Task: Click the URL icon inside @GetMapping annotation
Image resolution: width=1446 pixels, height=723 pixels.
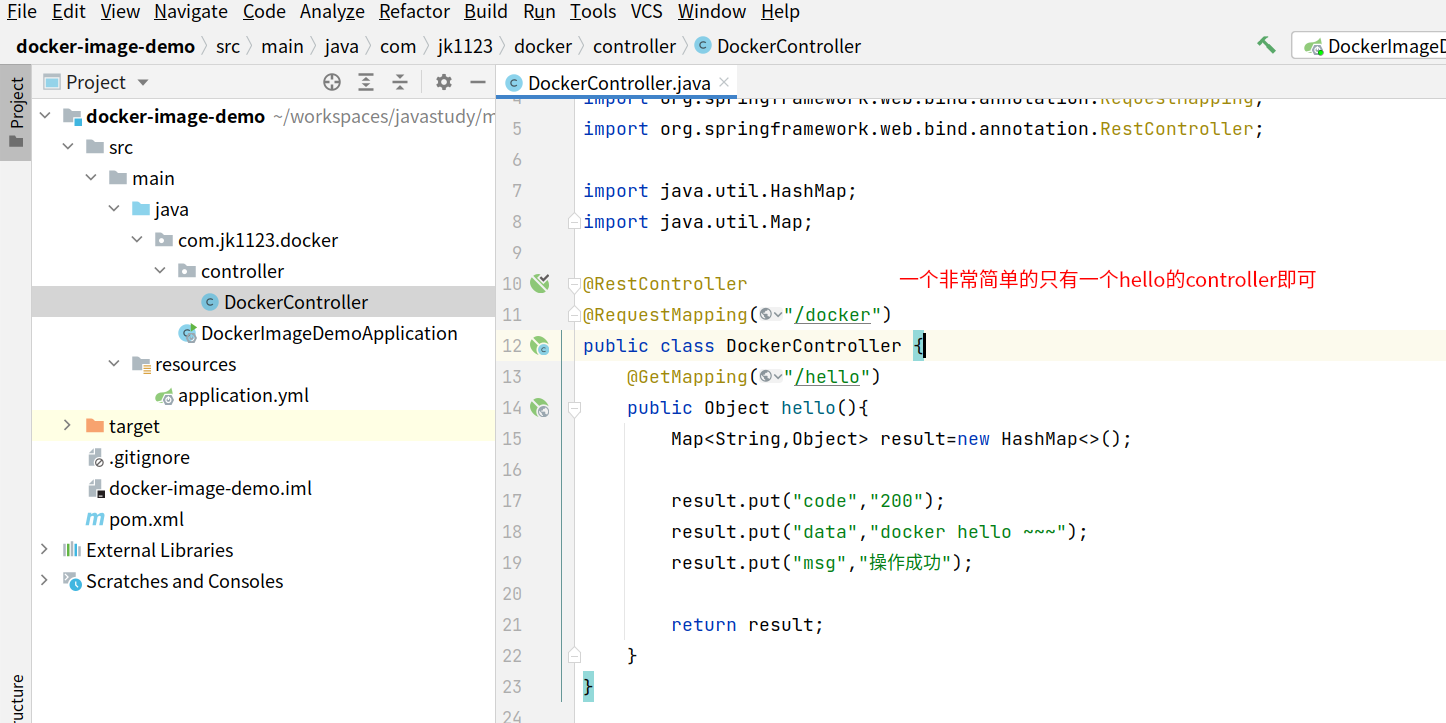Action: click(x=763, y=376)
